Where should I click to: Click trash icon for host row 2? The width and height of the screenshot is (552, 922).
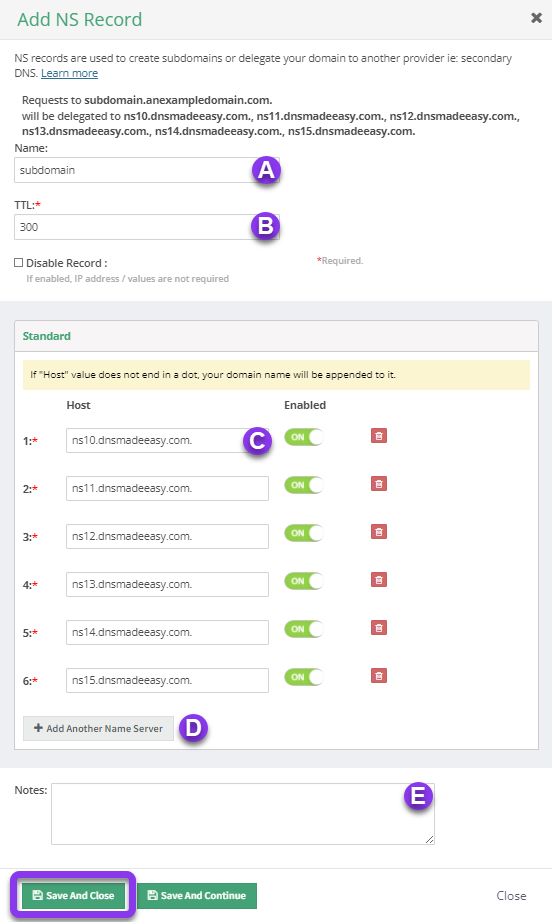coord(379,484)
